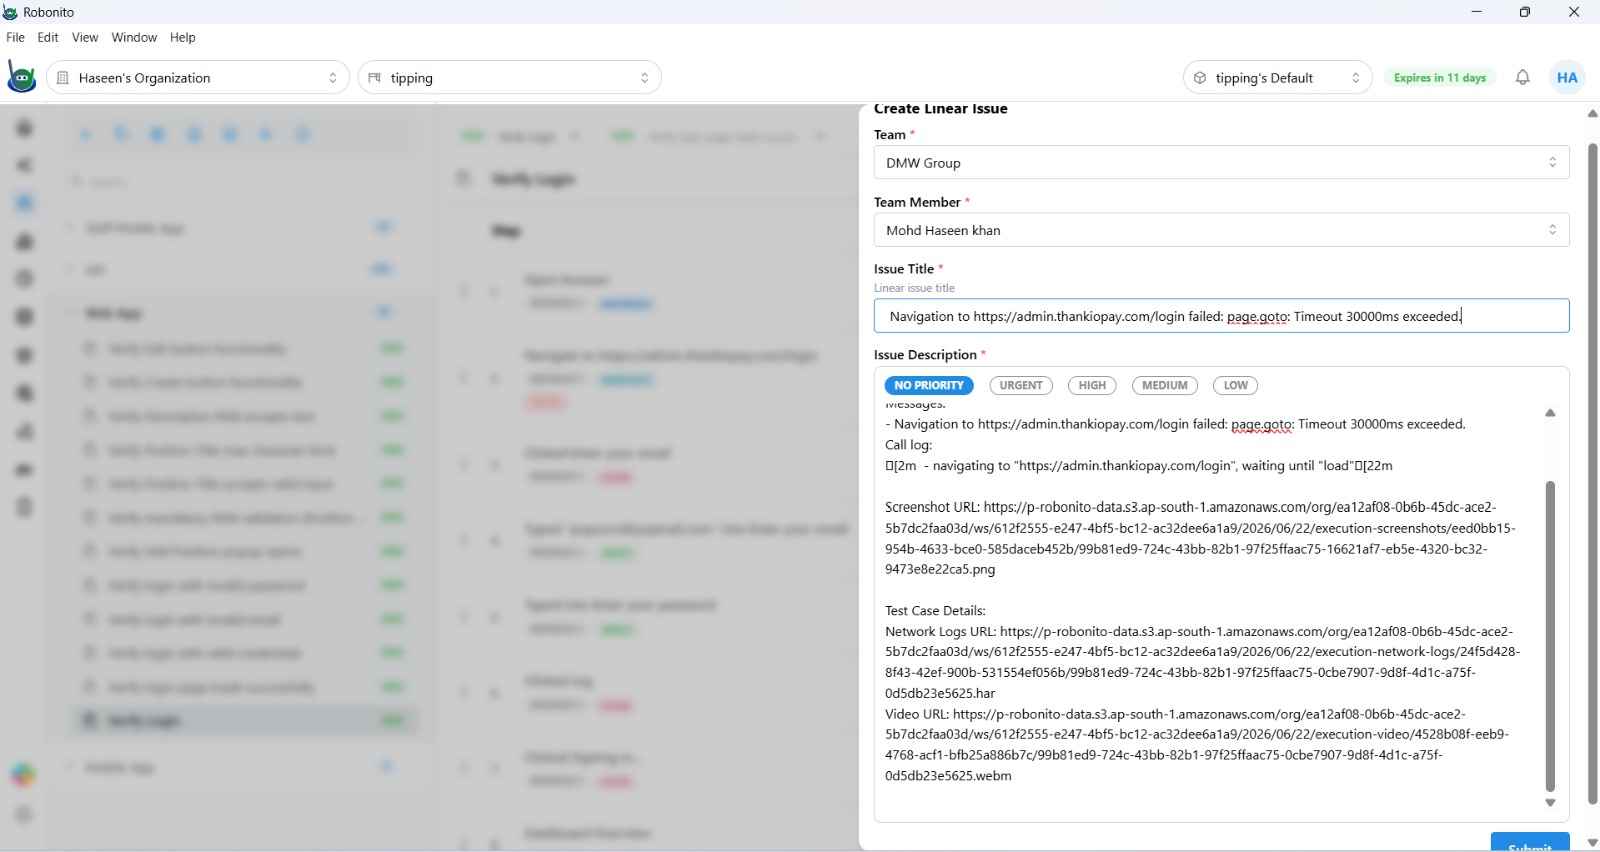Select the URGENT priority
Screen dimensions: 1600x852
(1021, 385)
